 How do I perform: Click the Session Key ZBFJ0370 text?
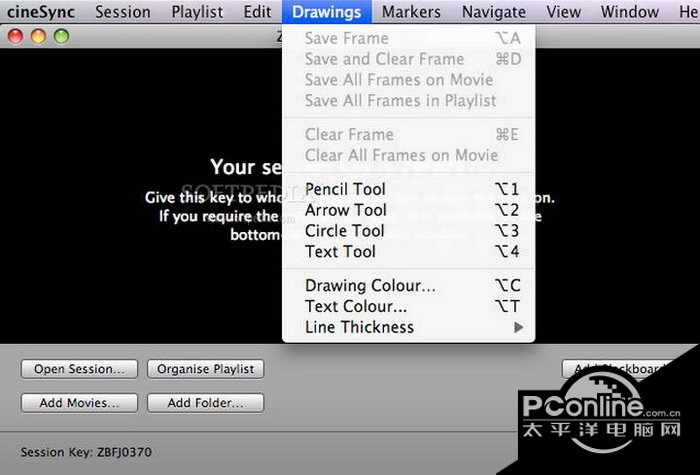pyautogui.click(x=86, y=452)
